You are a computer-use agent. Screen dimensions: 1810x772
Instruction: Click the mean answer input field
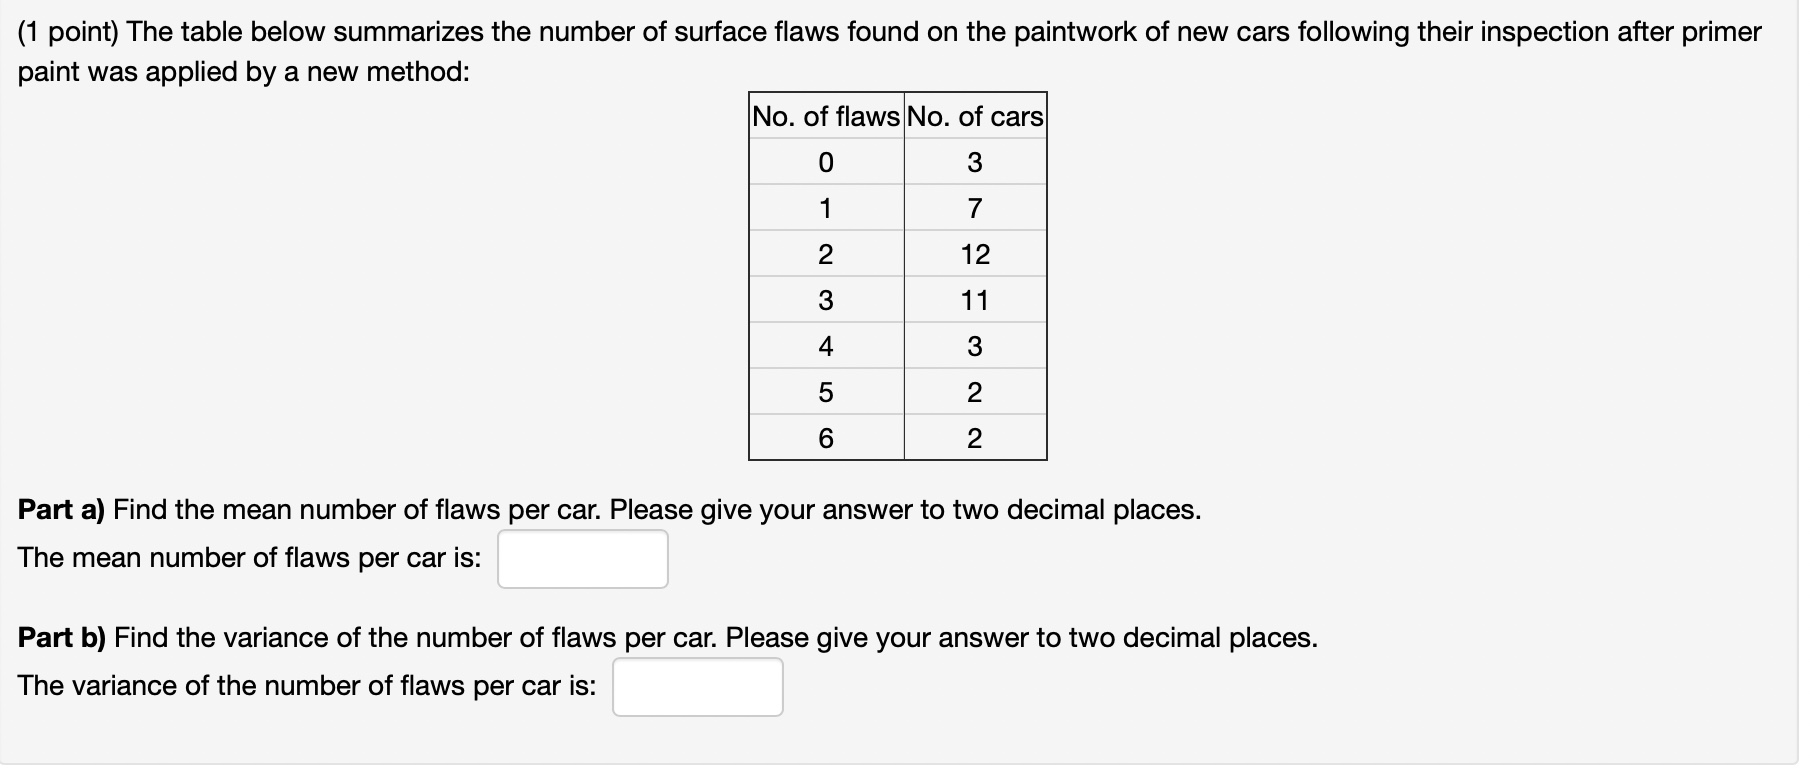coord(584,558)
